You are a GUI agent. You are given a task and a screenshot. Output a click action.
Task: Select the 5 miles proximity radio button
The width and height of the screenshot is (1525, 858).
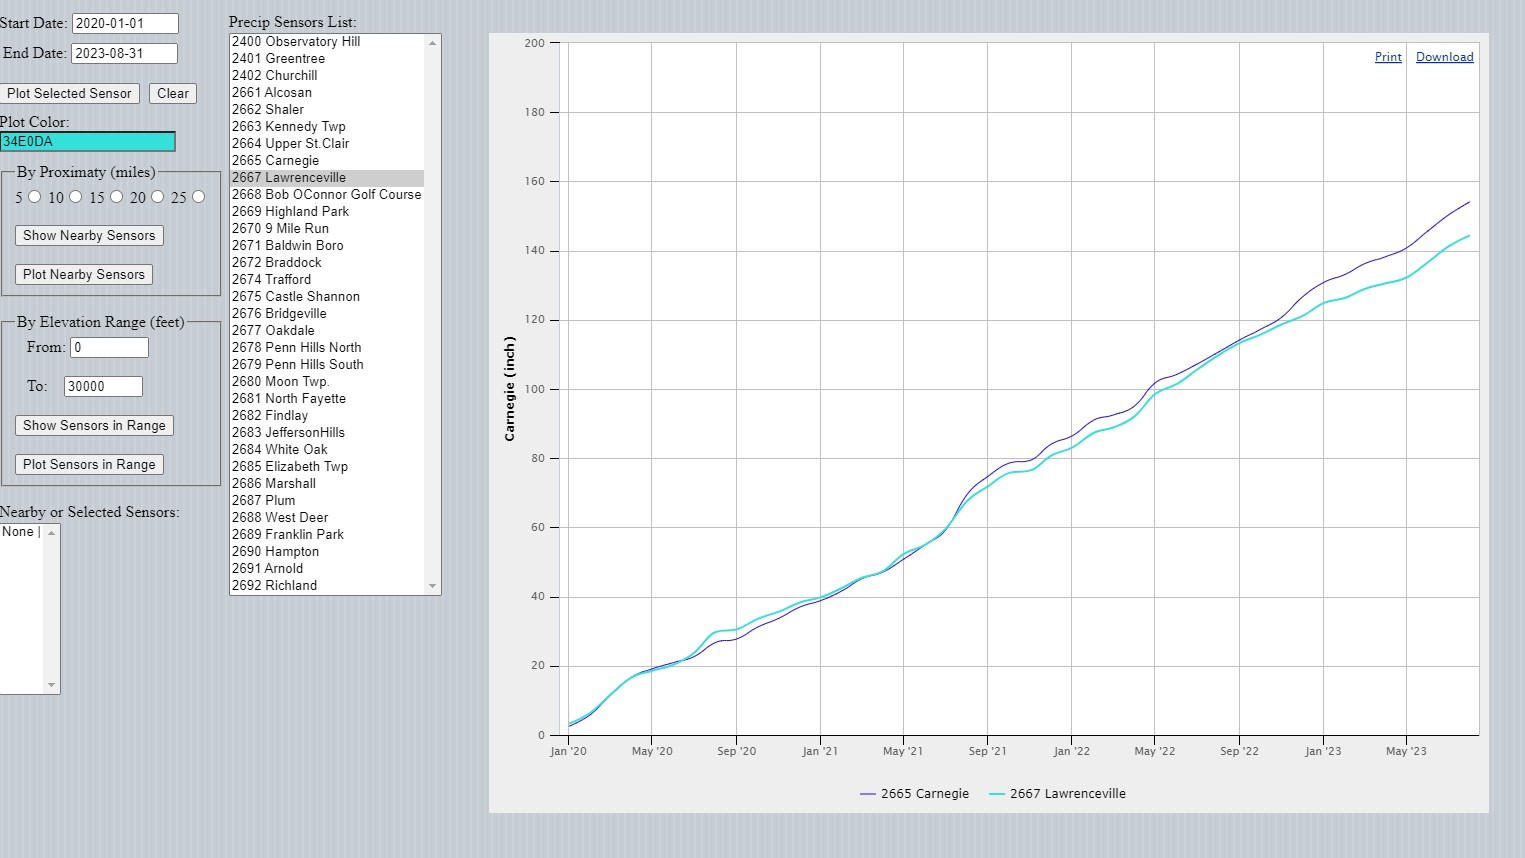click(35, 197)
